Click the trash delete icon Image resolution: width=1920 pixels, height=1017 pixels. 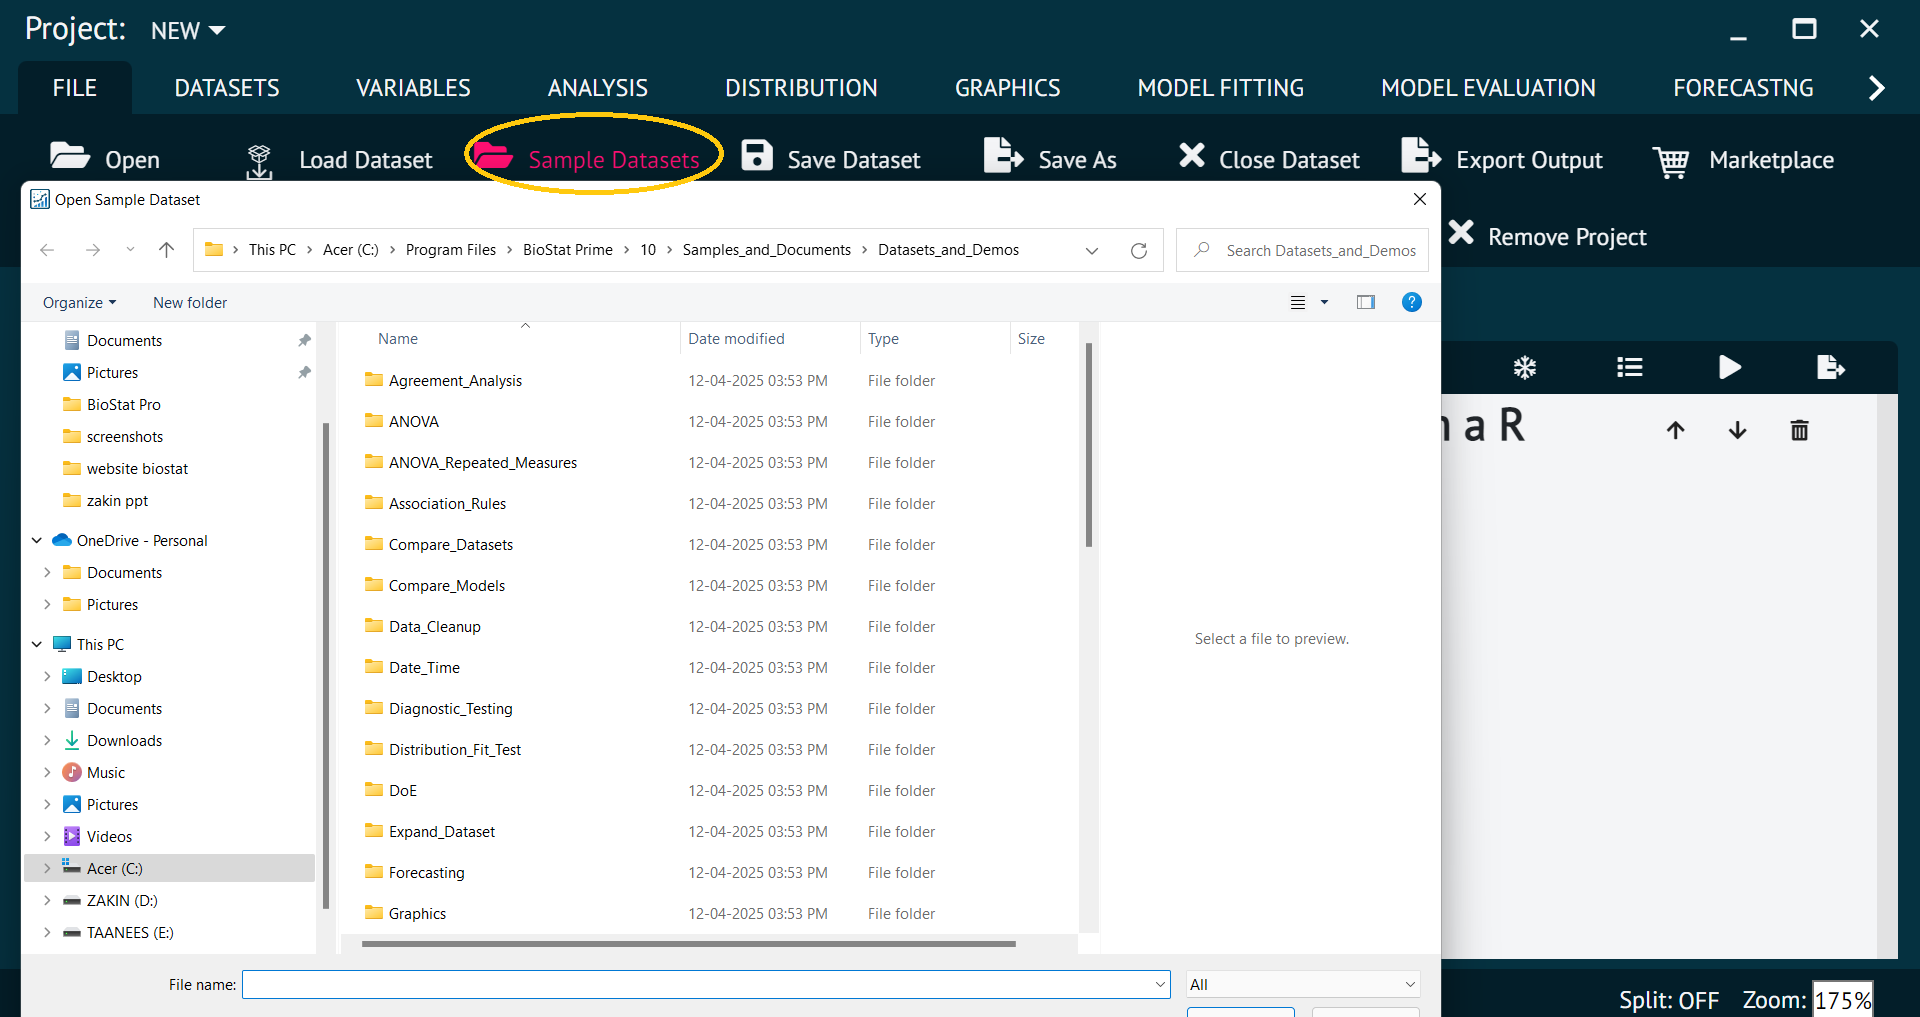click(1799, 430)
